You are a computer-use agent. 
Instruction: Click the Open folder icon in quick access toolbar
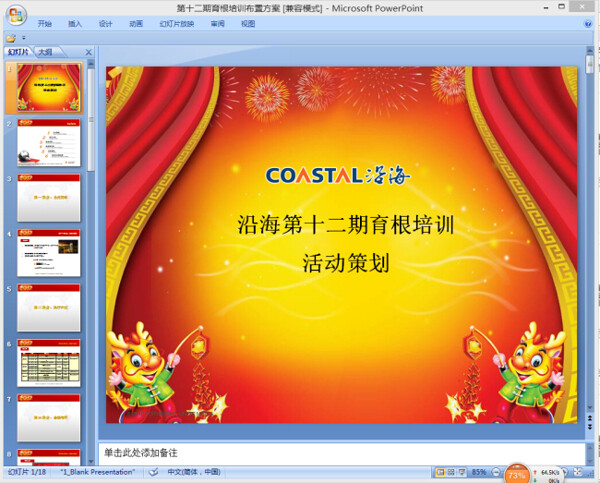(x=11, y=38)
